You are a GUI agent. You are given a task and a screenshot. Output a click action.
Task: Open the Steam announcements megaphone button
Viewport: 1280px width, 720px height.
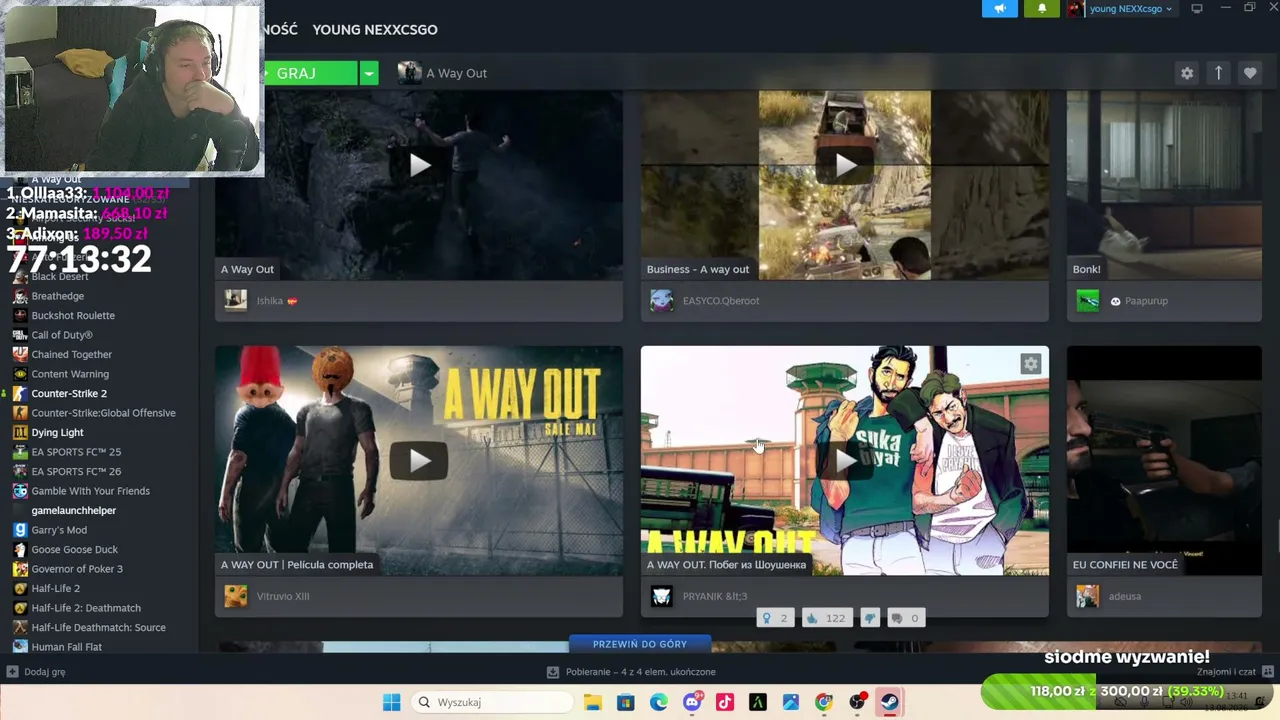[x=999, y=9]
